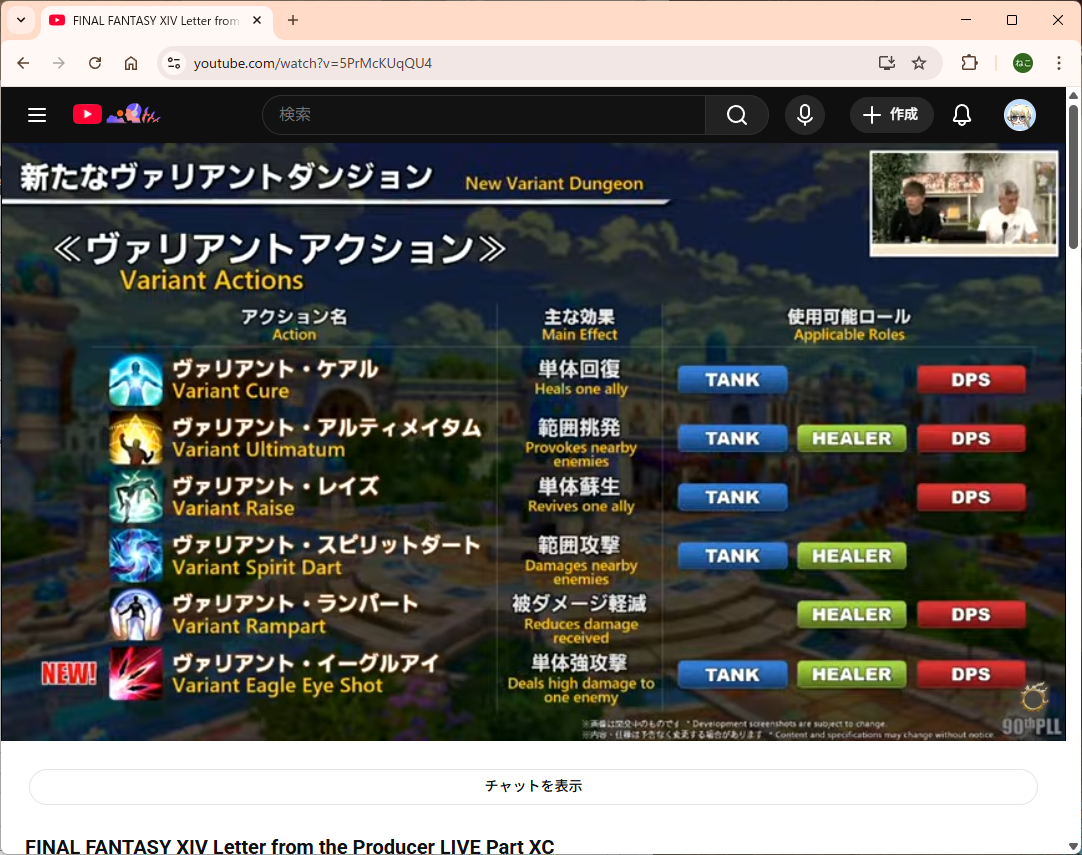Click the install app icon in address bar
The image size is (1082, 855).
pyautogui.click(x=886, y=63)
